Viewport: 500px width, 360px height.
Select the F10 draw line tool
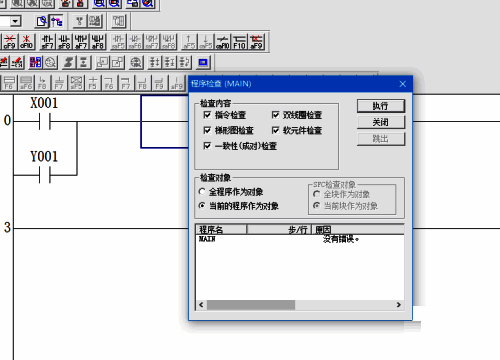pos(239,42)
